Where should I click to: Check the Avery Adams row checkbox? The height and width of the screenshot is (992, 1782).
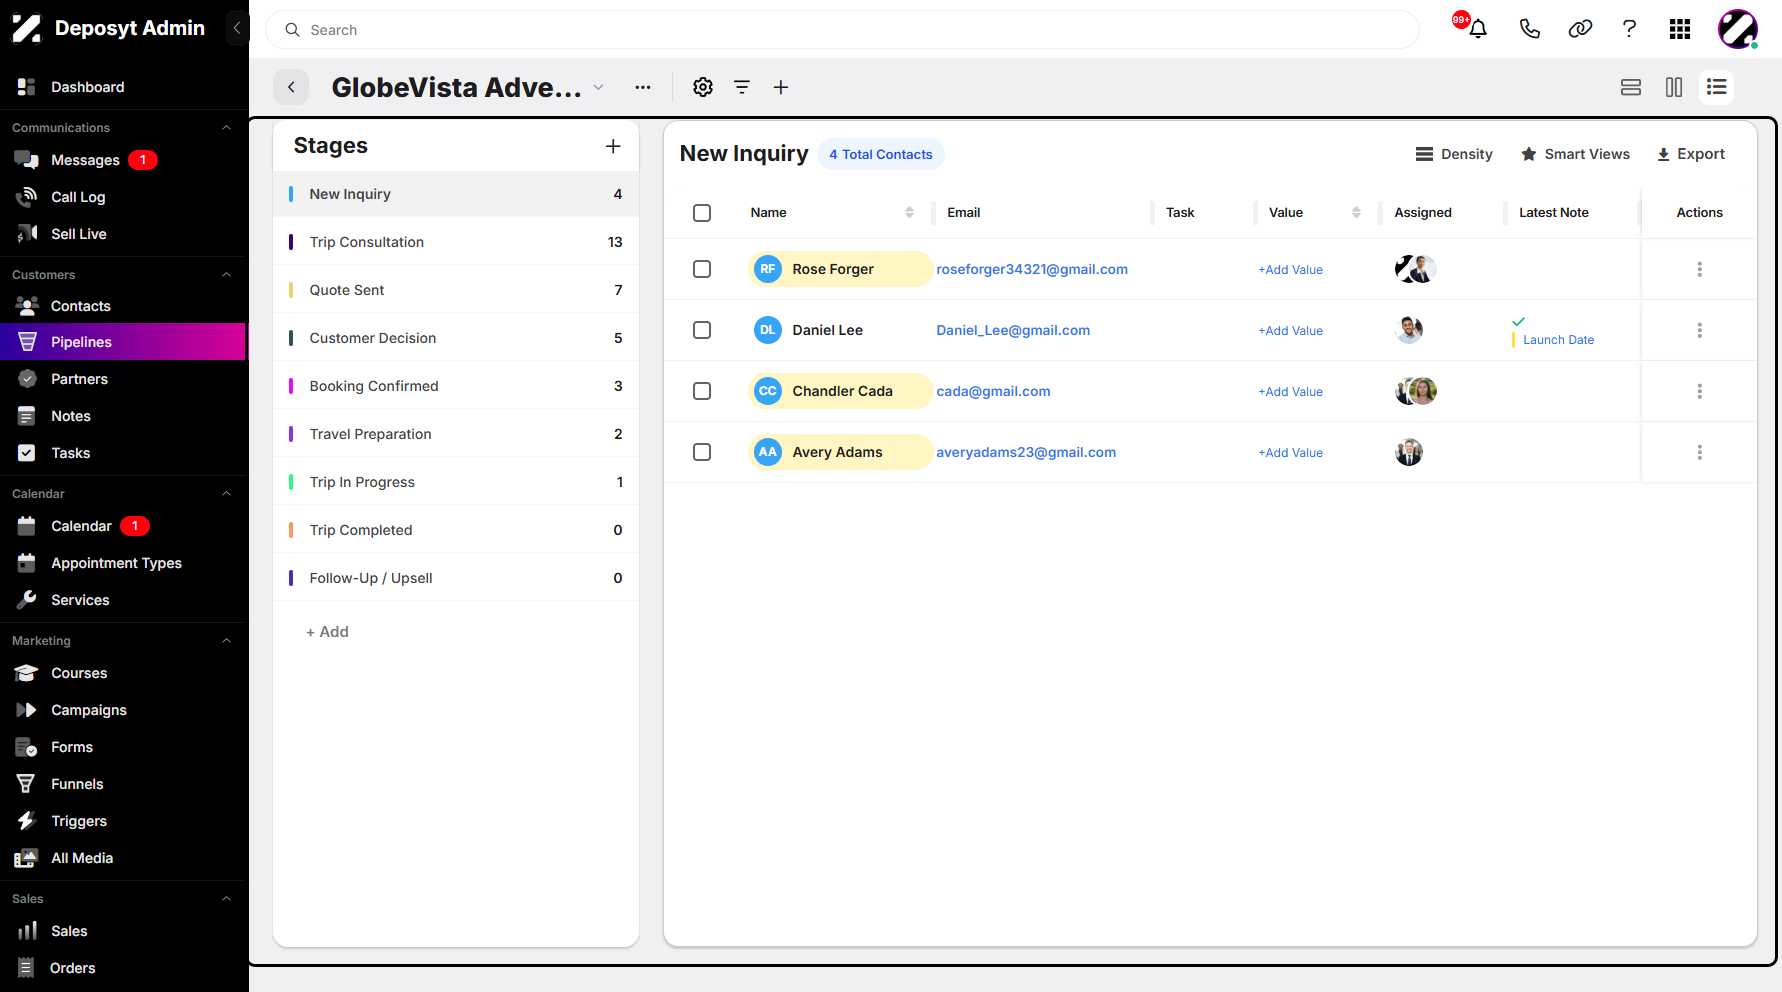tap(702, 452)
